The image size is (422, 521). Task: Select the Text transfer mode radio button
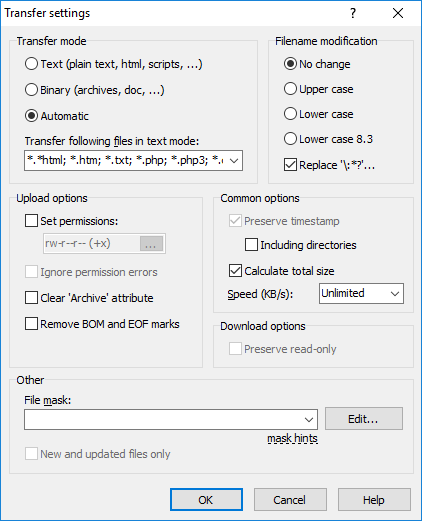(31, 64)
